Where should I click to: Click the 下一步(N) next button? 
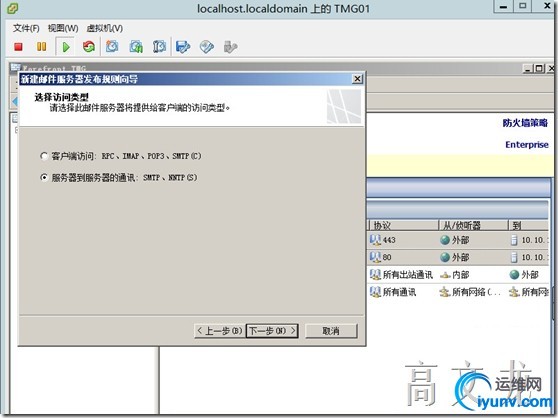pyautogui.click(x=272, y=331)
